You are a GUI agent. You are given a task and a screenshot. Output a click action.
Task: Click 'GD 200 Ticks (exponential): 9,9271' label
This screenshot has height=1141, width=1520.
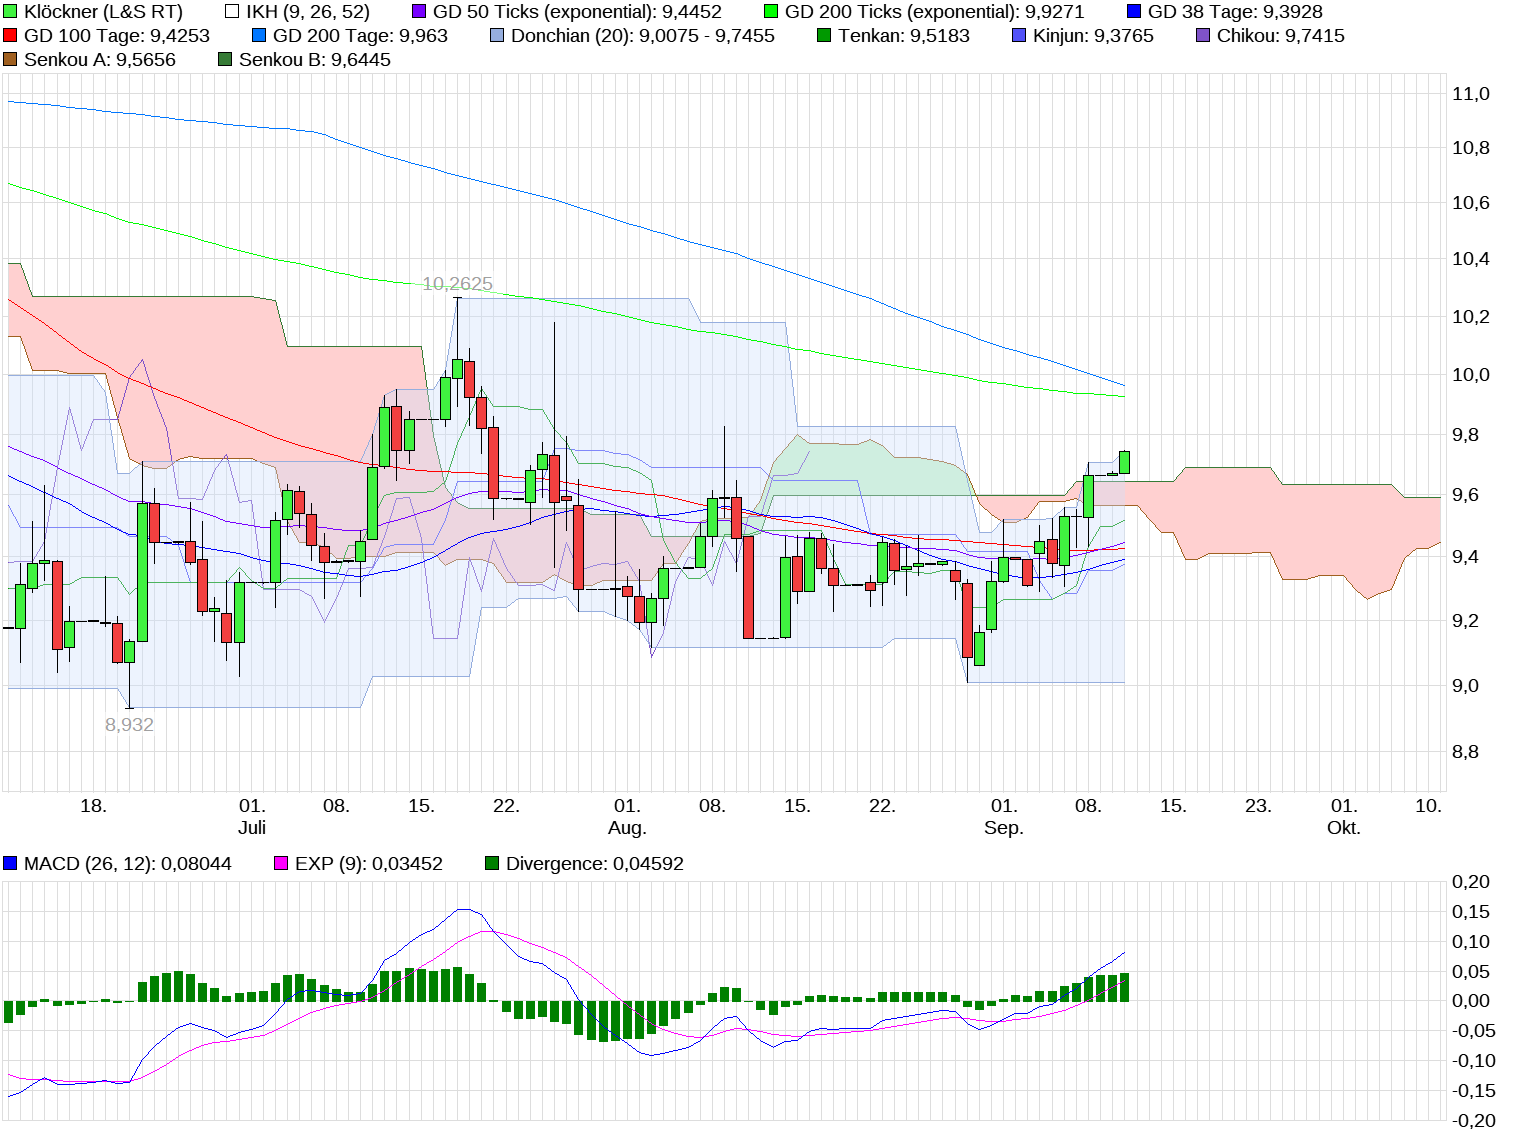(934, 12)
